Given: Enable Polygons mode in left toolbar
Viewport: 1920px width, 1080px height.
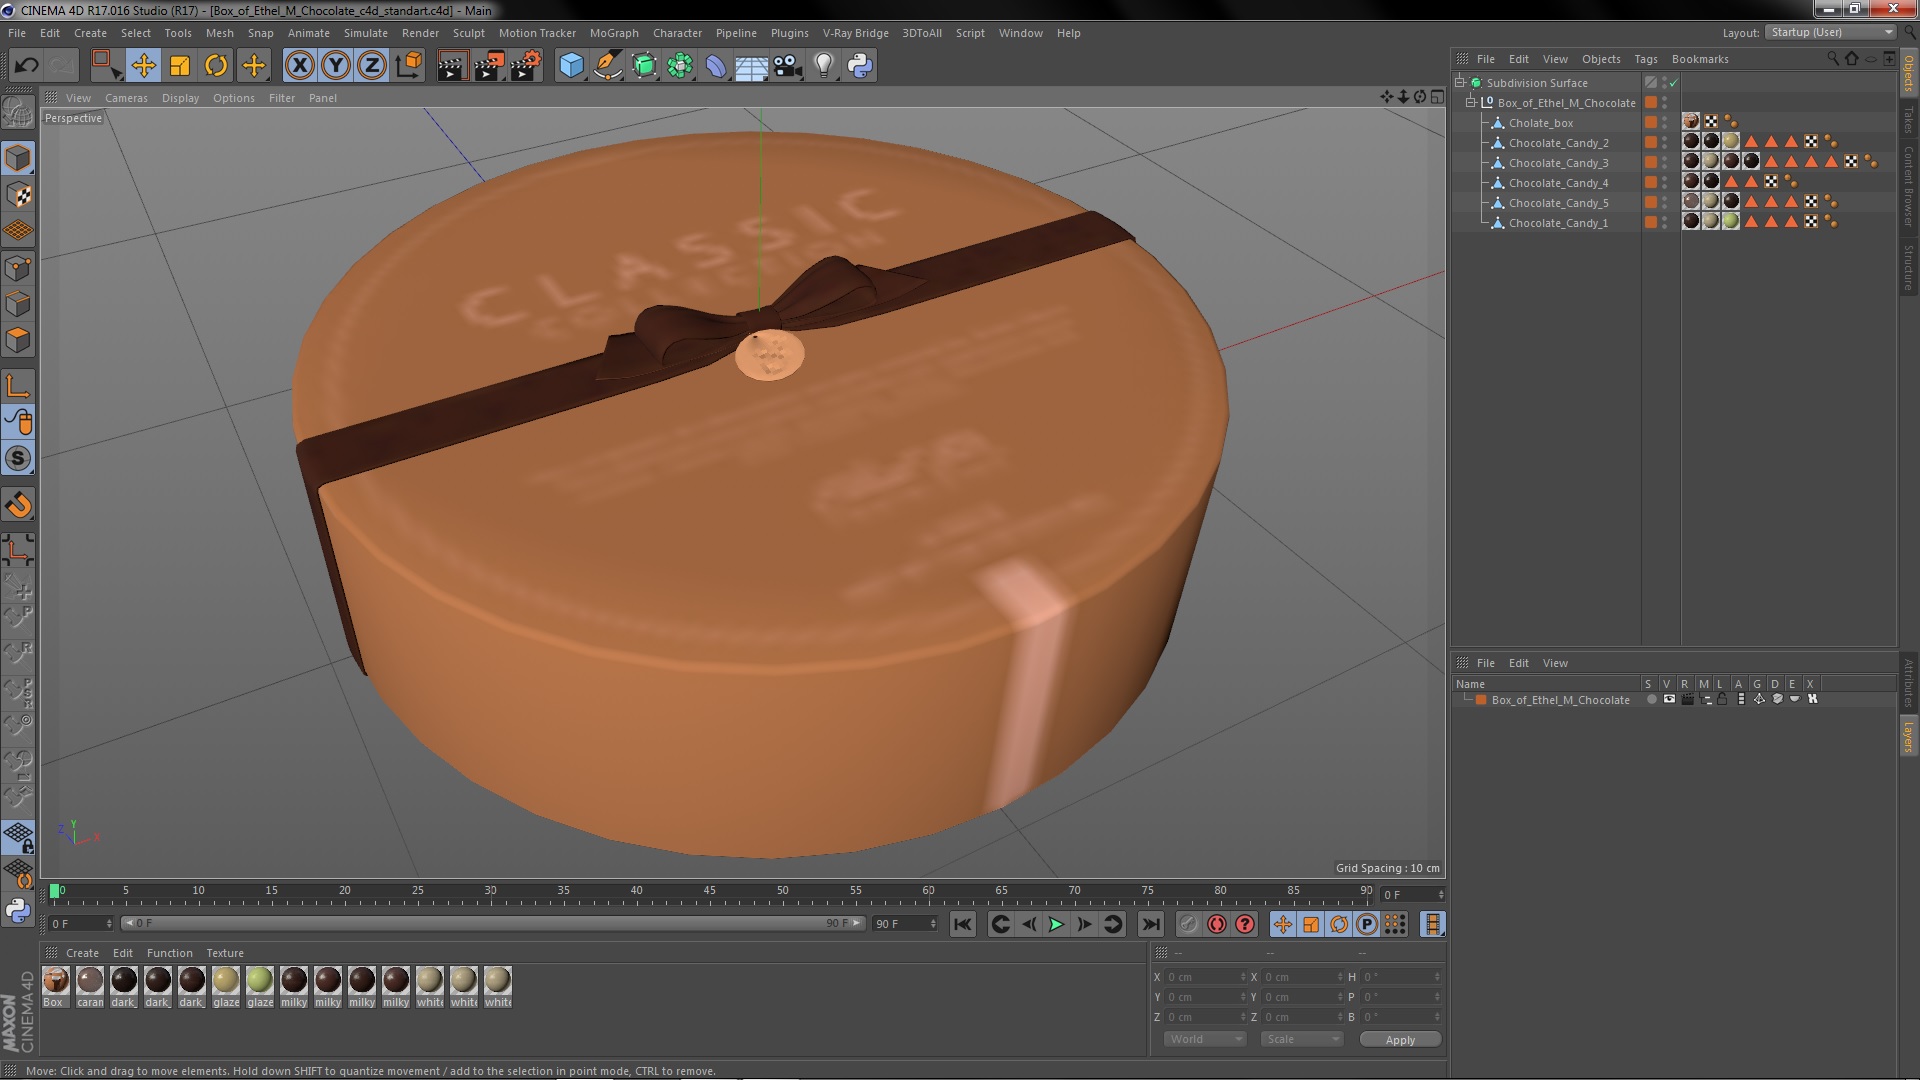Looking at the screenshot, I should click(x=18, y=341).
